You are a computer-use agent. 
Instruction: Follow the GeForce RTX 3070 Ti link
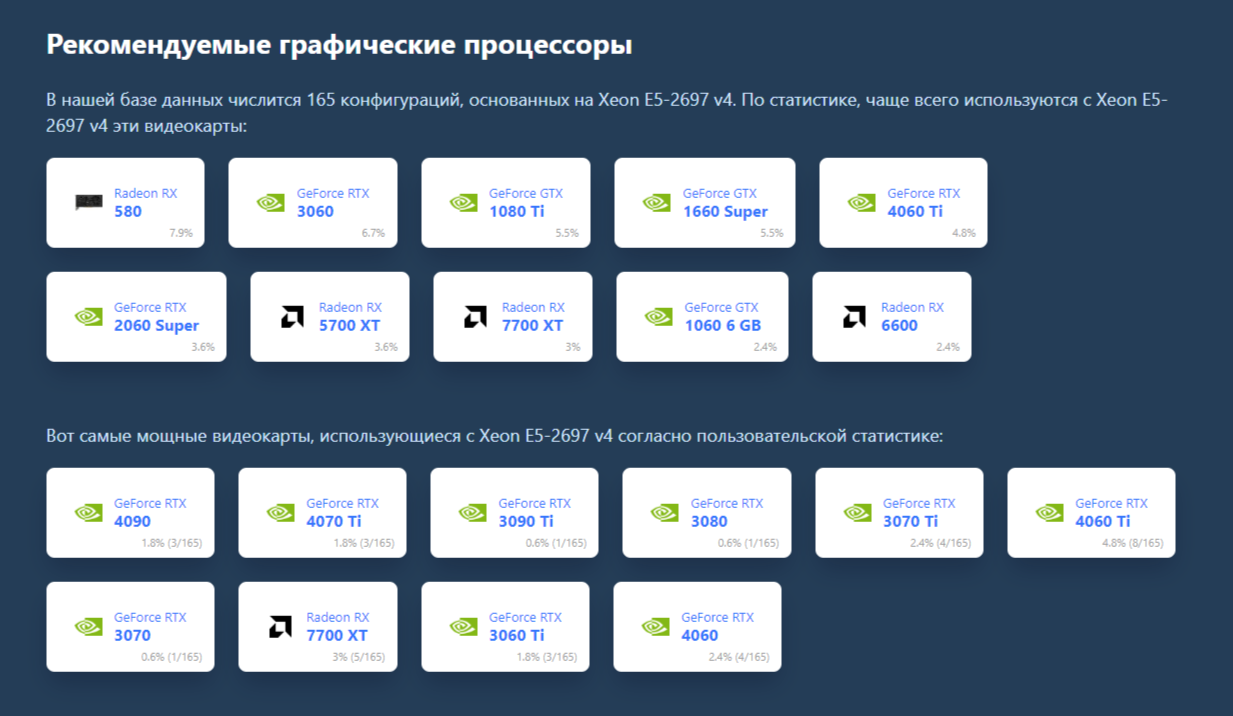pyautogui.click(x=919, y=512)
